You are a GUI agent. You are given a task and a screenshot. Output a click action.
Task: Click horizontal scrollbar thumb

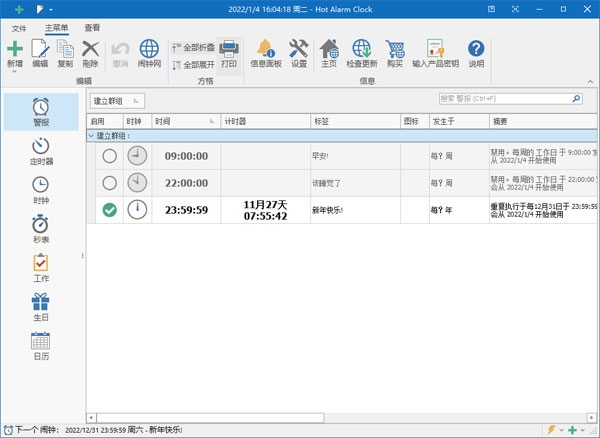point(210,417)
